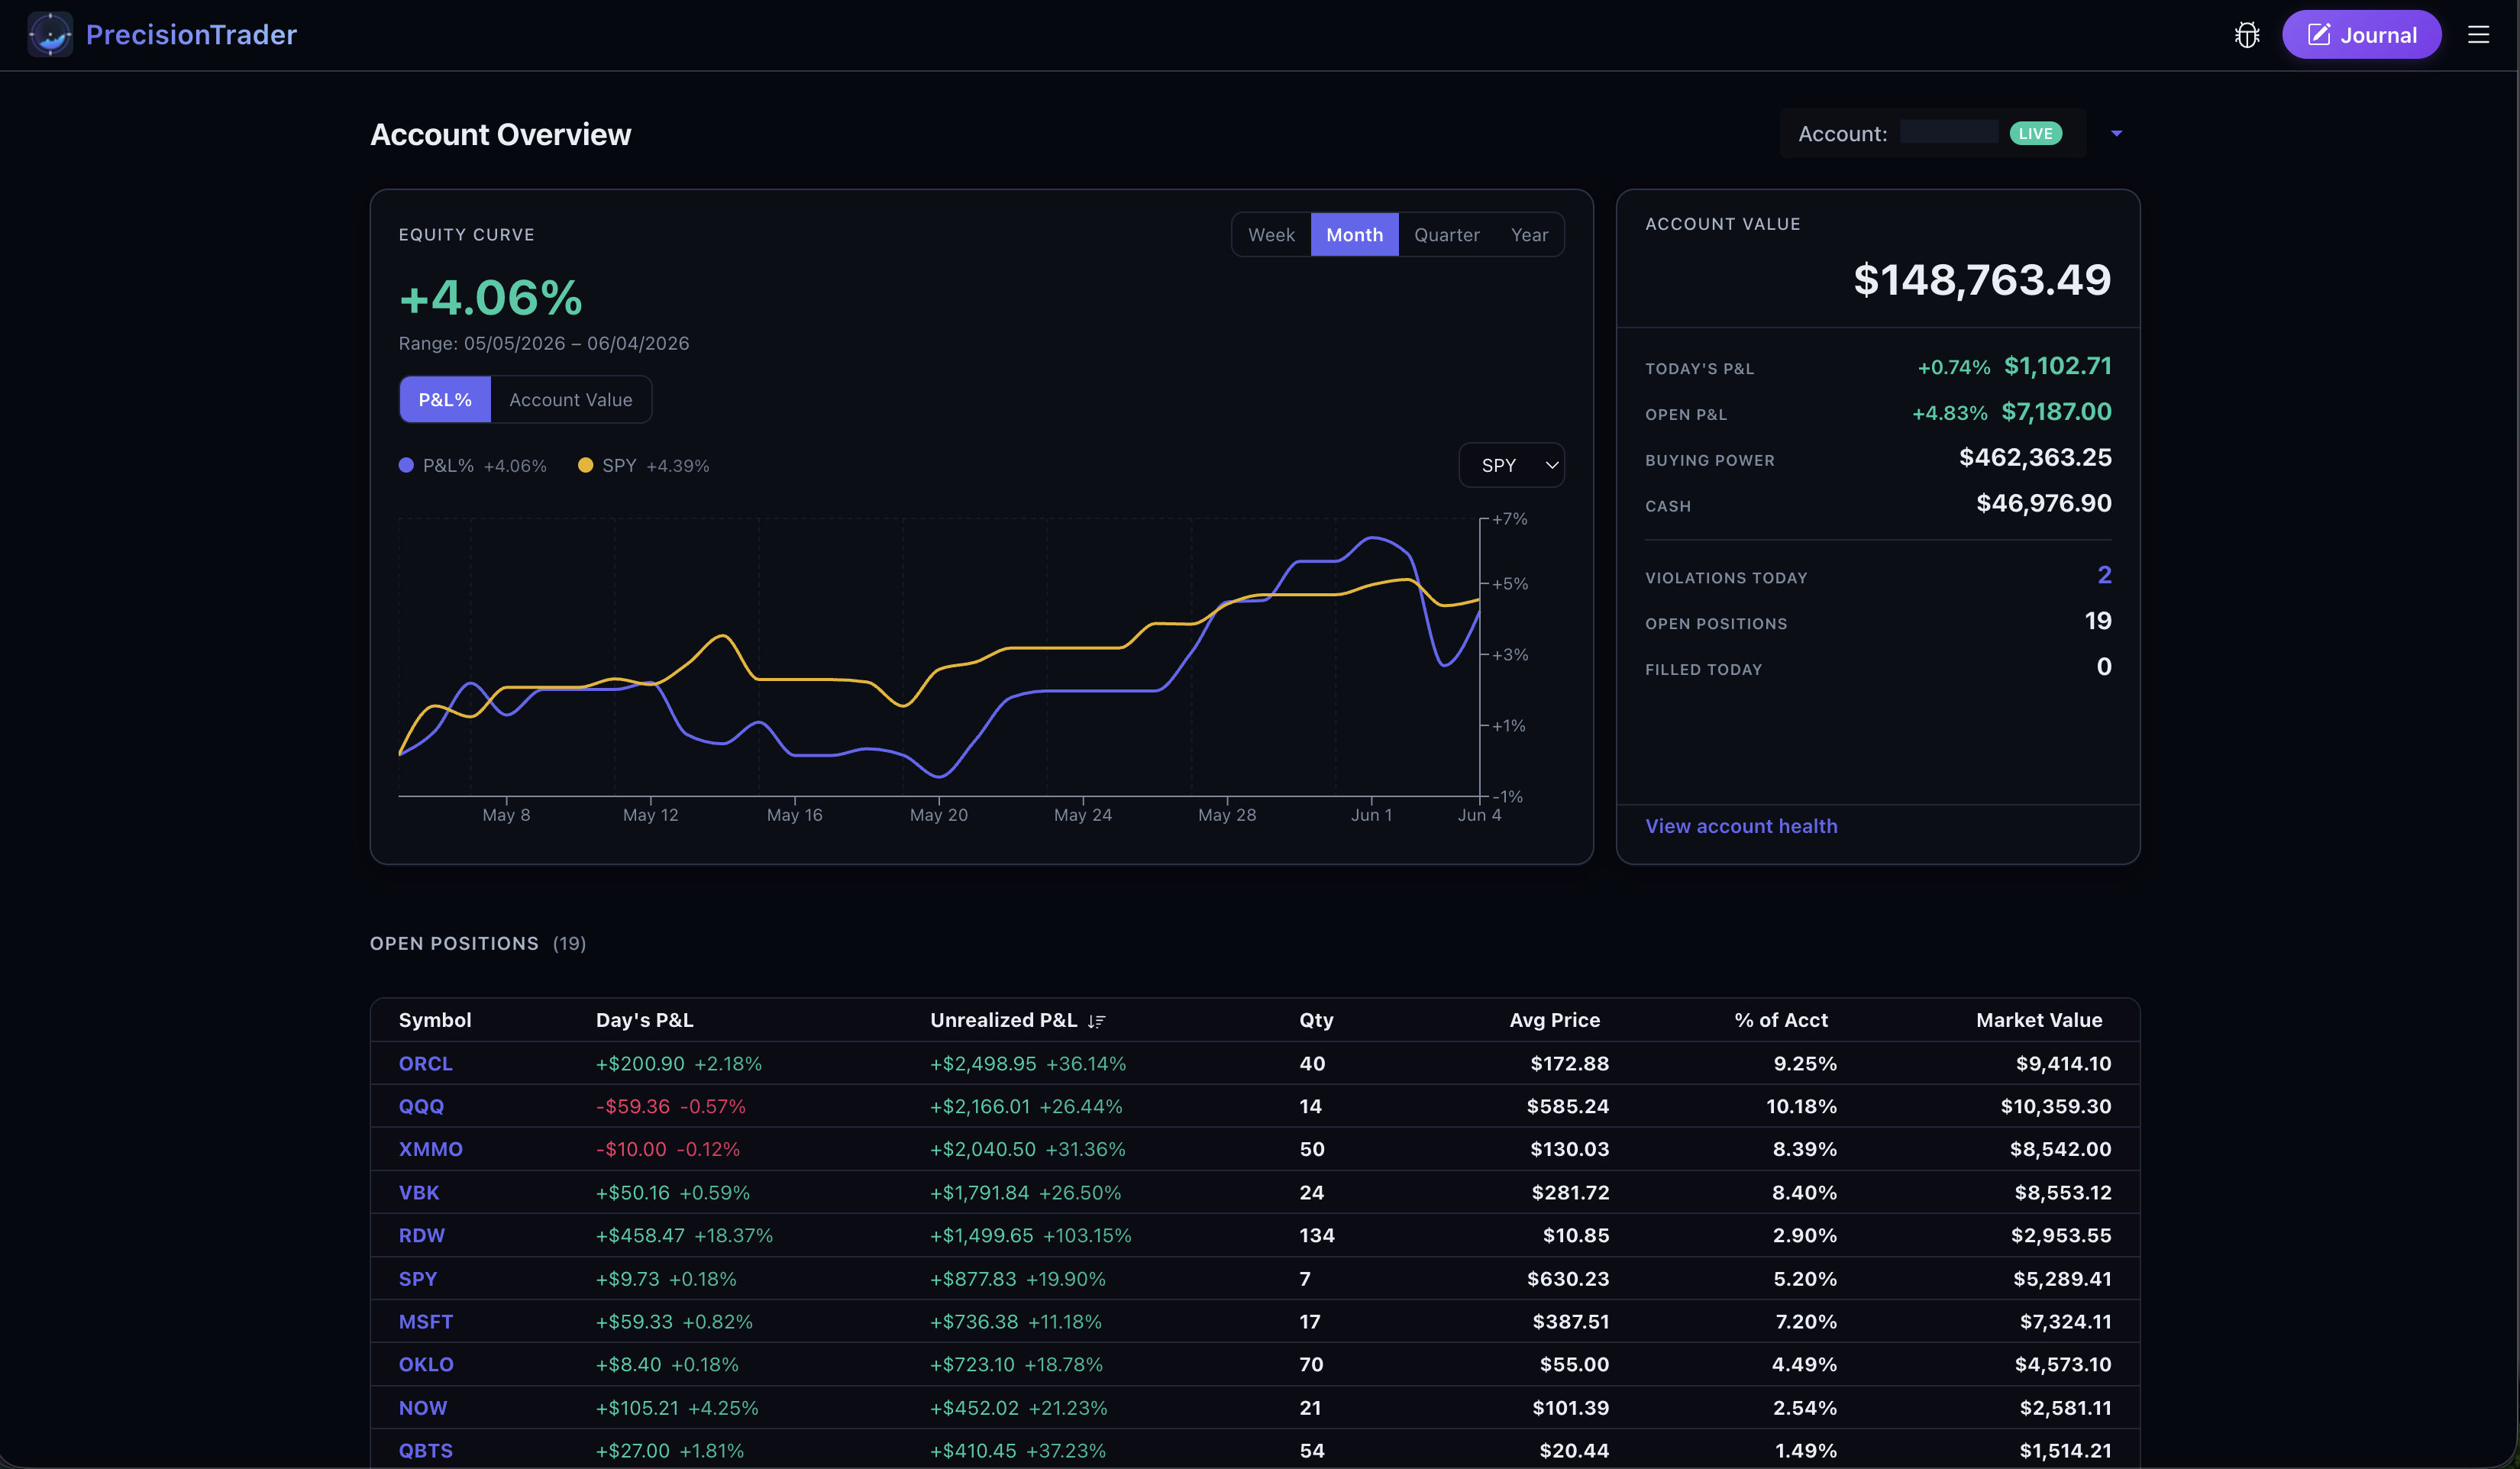This screenshot has width=2520, height=1469.
Task: Click the LIVE account badge
Action: click(x=2035, y=133)
